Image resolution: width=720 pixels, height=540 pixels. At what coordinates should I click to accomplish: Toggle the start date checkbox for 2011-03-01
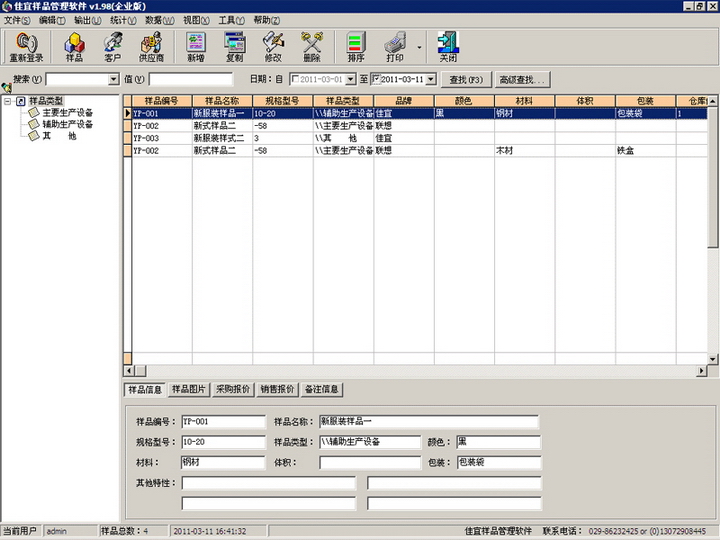pyautogui.click(x=295, y=79)
